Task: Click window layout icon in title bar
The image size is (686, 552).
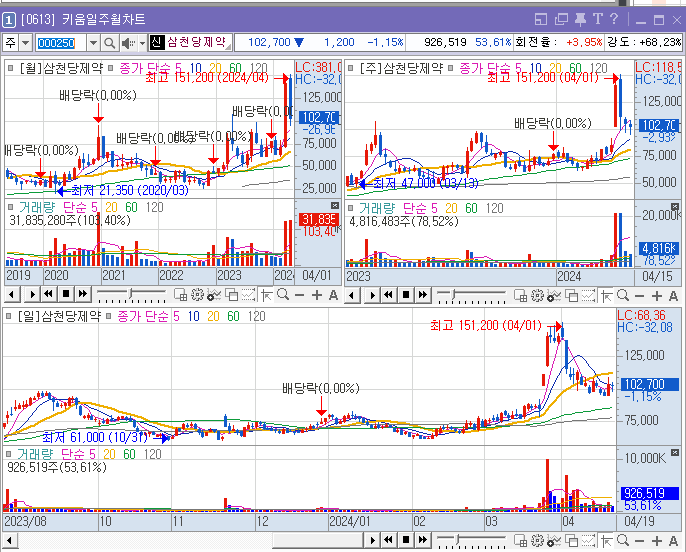Action: point(541,19)
